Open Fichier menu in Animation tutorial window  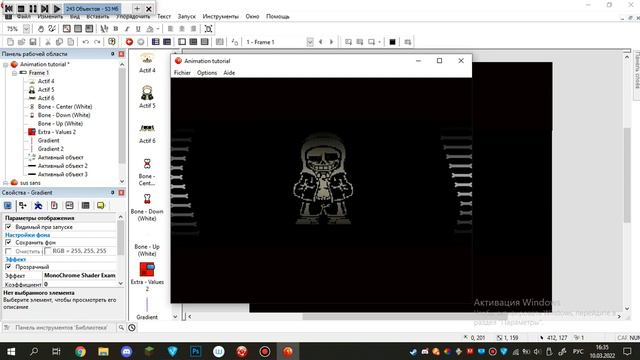click(182, 73)
